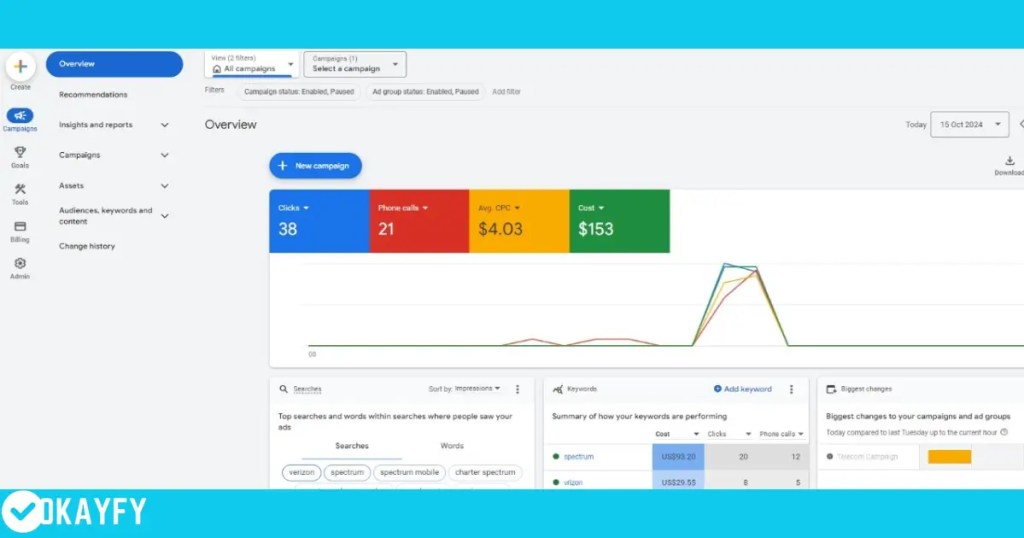This screenshot has width=1024, height=538.
Task: Click the info icon beside current hour
Action: coord(1004,432)
